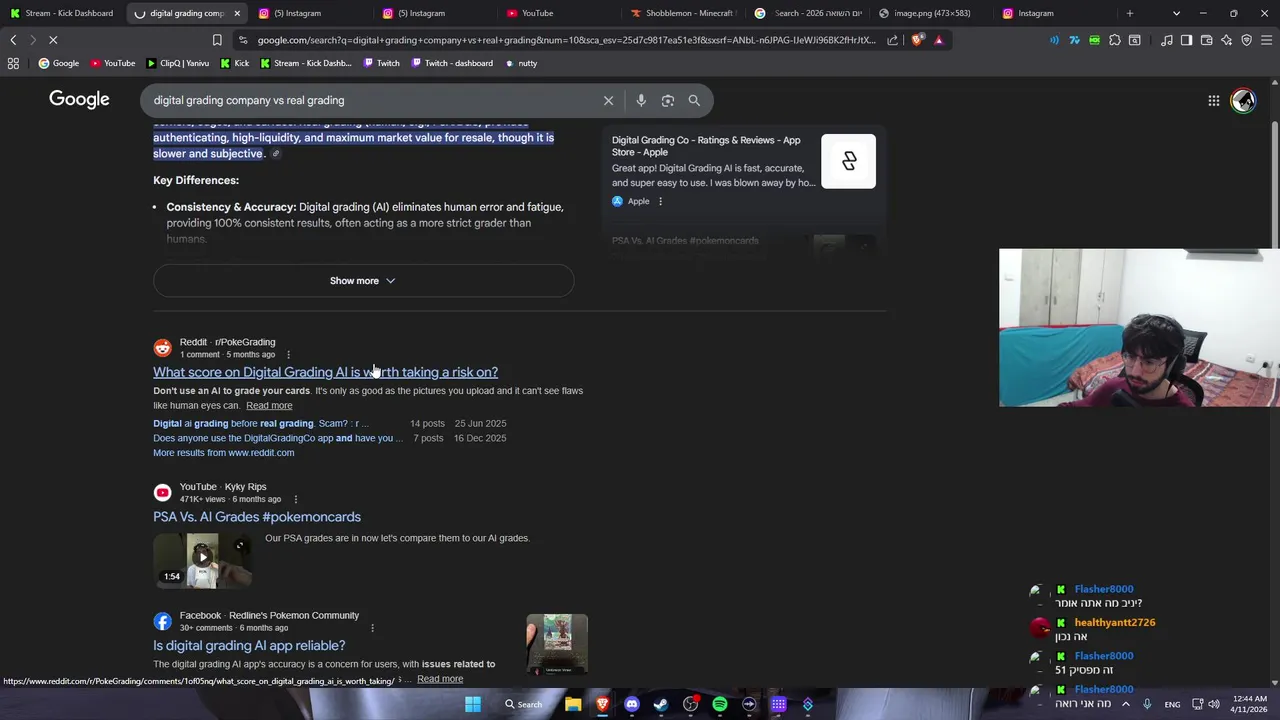Open Brave VPN shield icon
This screenshot has height=720, width=1280.
(x=1246, y=40)
